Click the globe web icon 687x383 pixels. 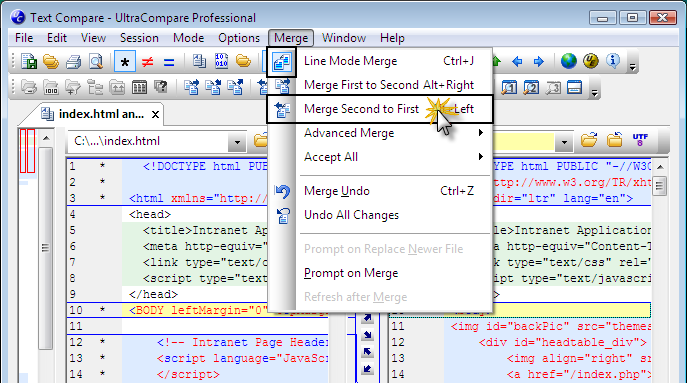click(x=568, y=61)
